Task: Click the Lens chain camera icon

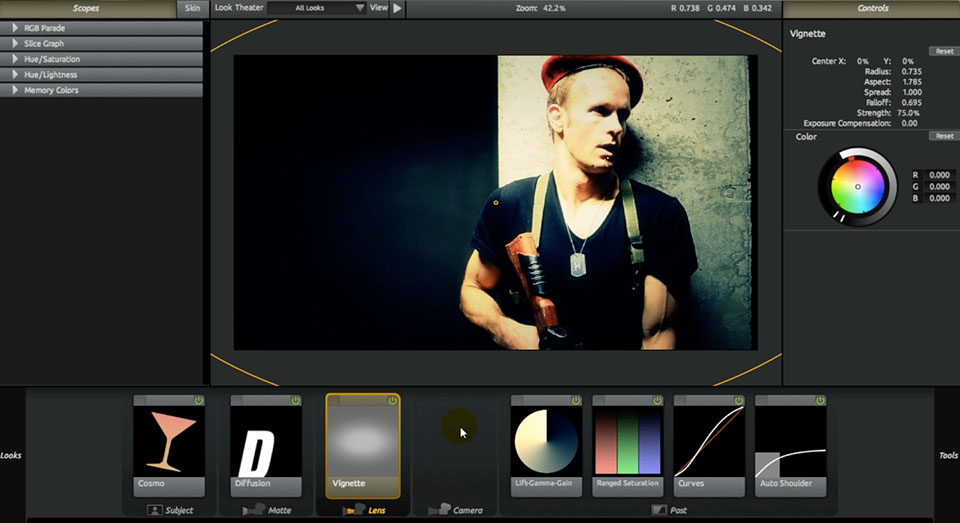Action: 353,510
